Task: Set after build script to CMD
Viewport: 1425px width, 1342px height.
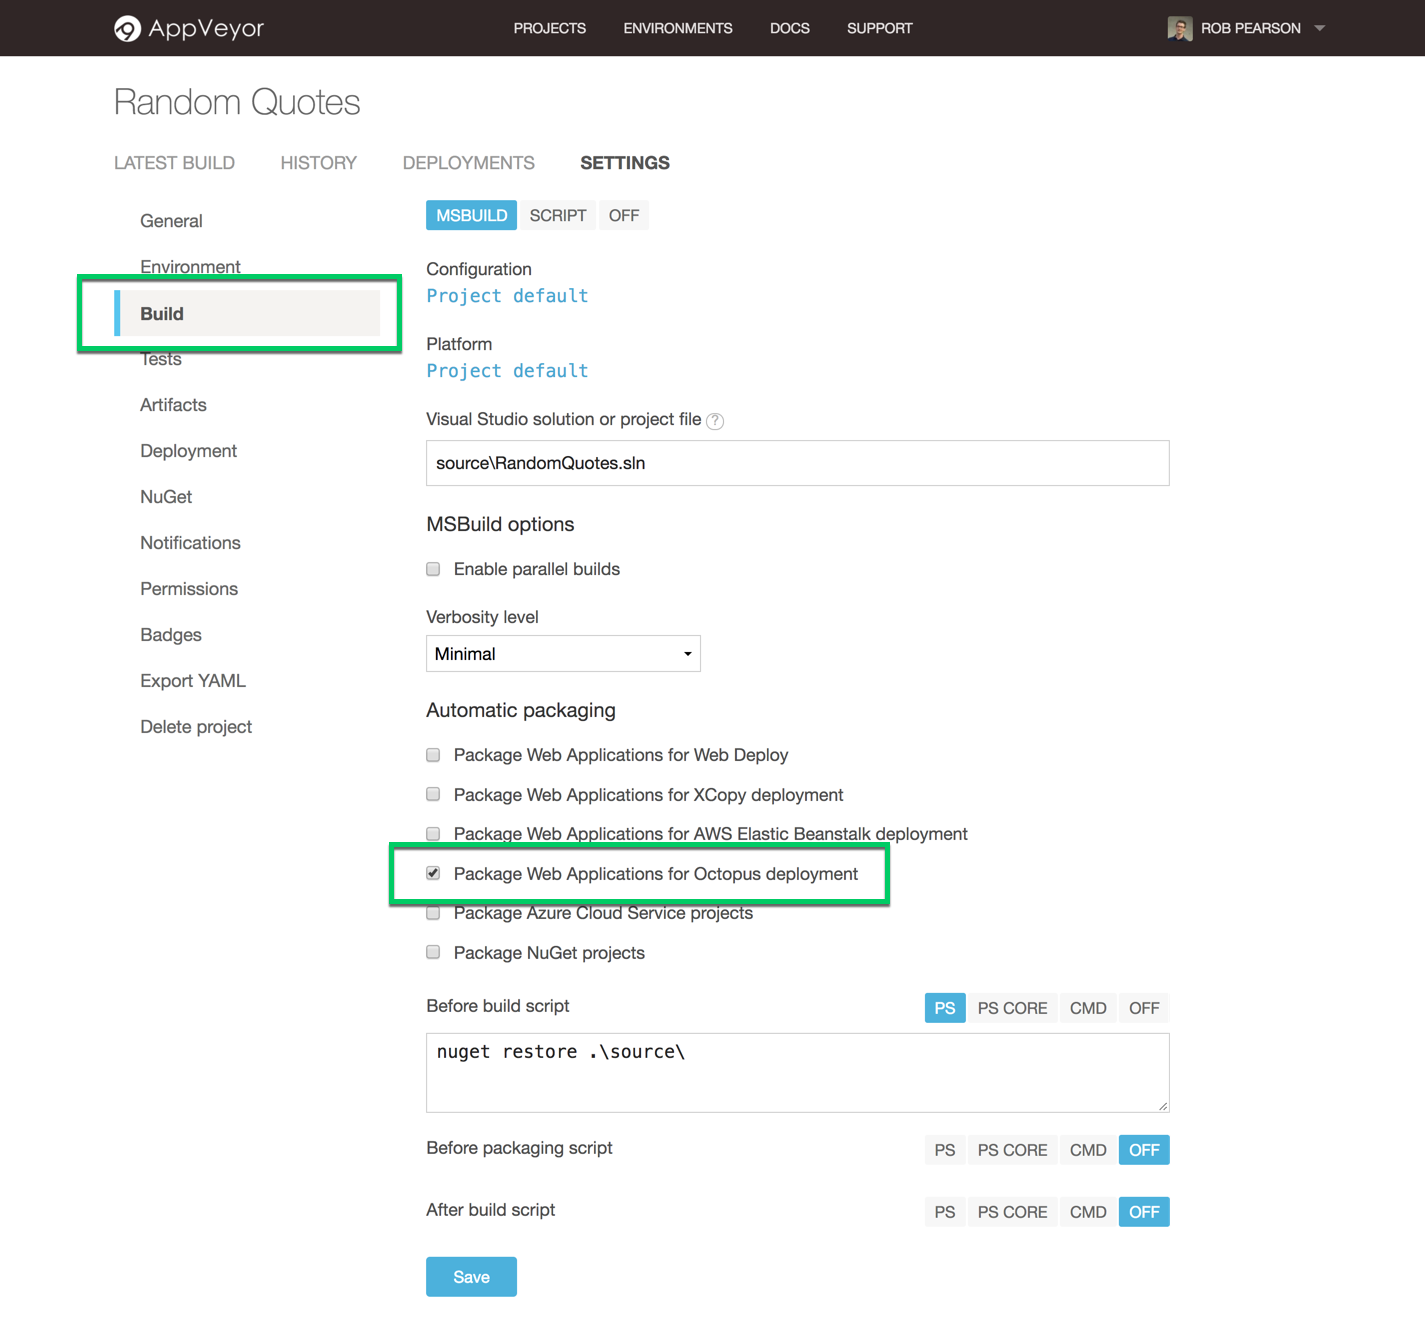Action: [x=1087, y=1211]
